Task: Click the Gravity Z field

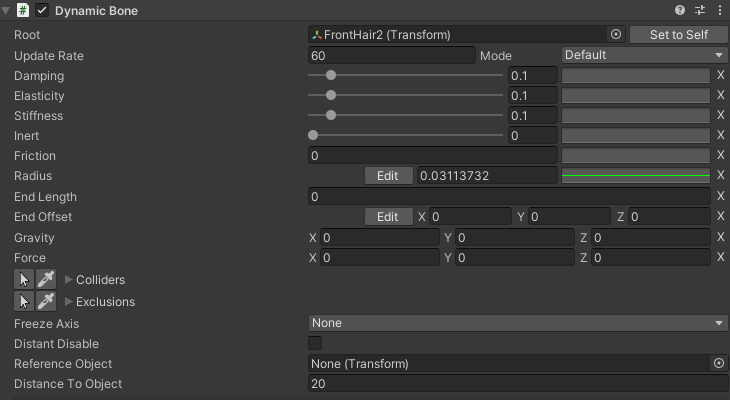Action: [x=651, y=237]
